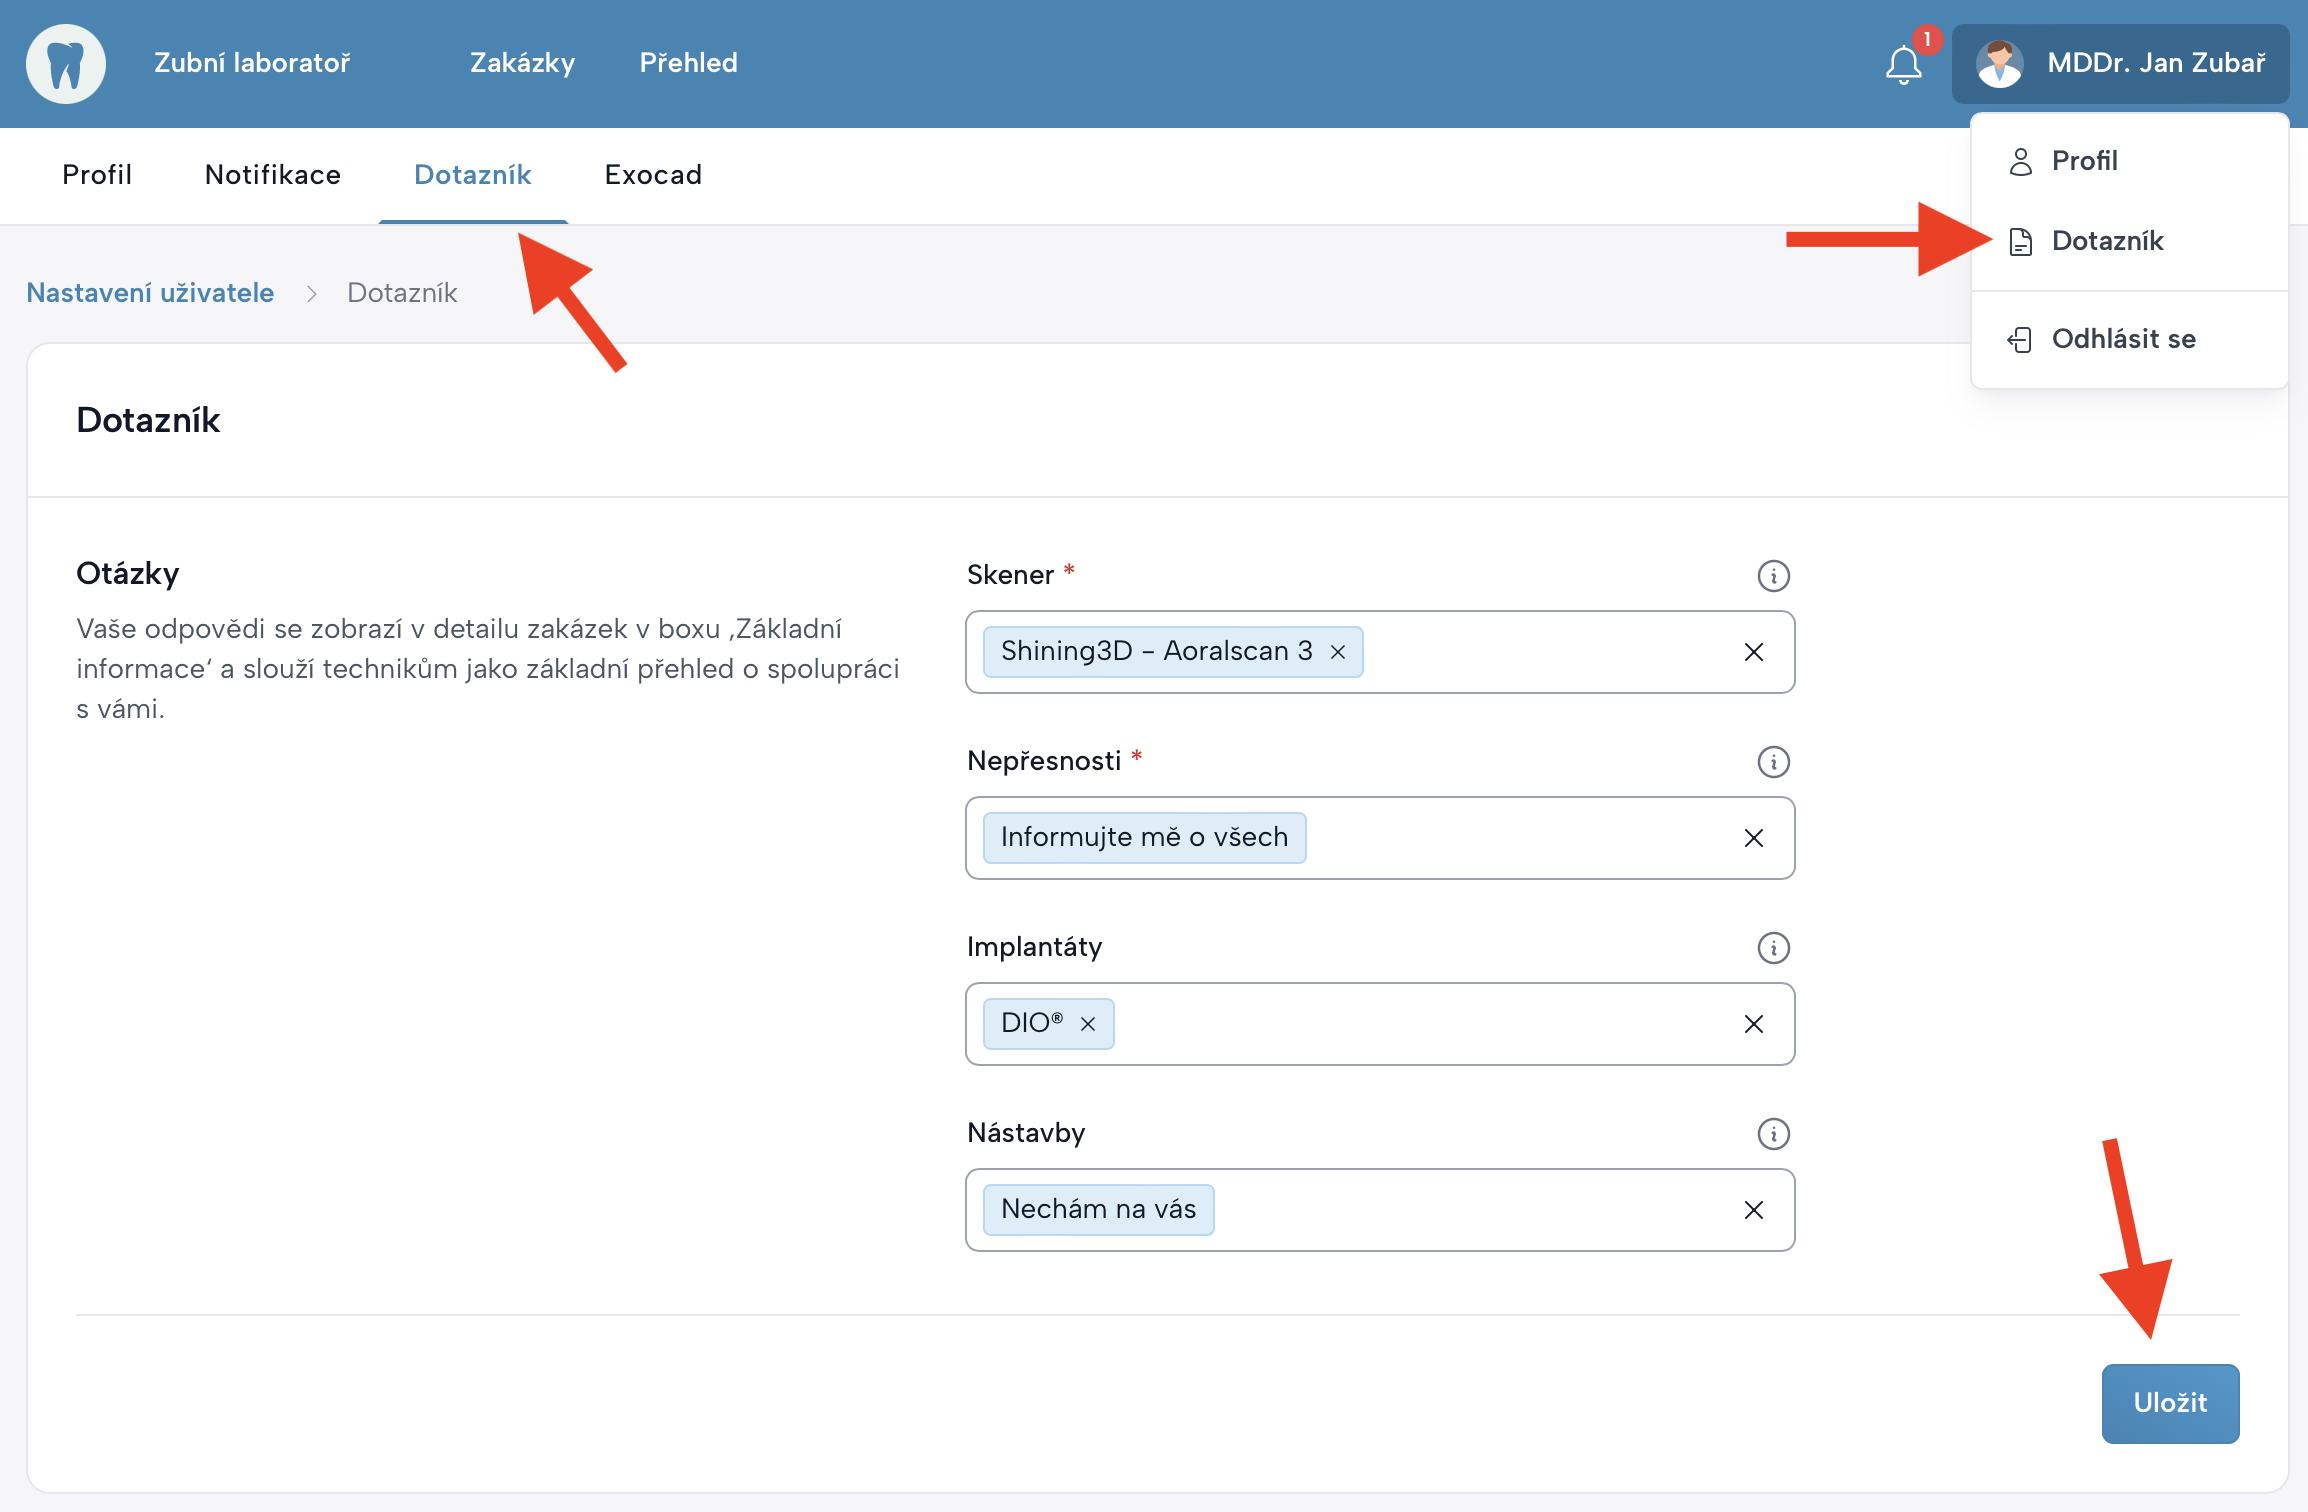Click the Skener info icon

tap(1773, 576)
